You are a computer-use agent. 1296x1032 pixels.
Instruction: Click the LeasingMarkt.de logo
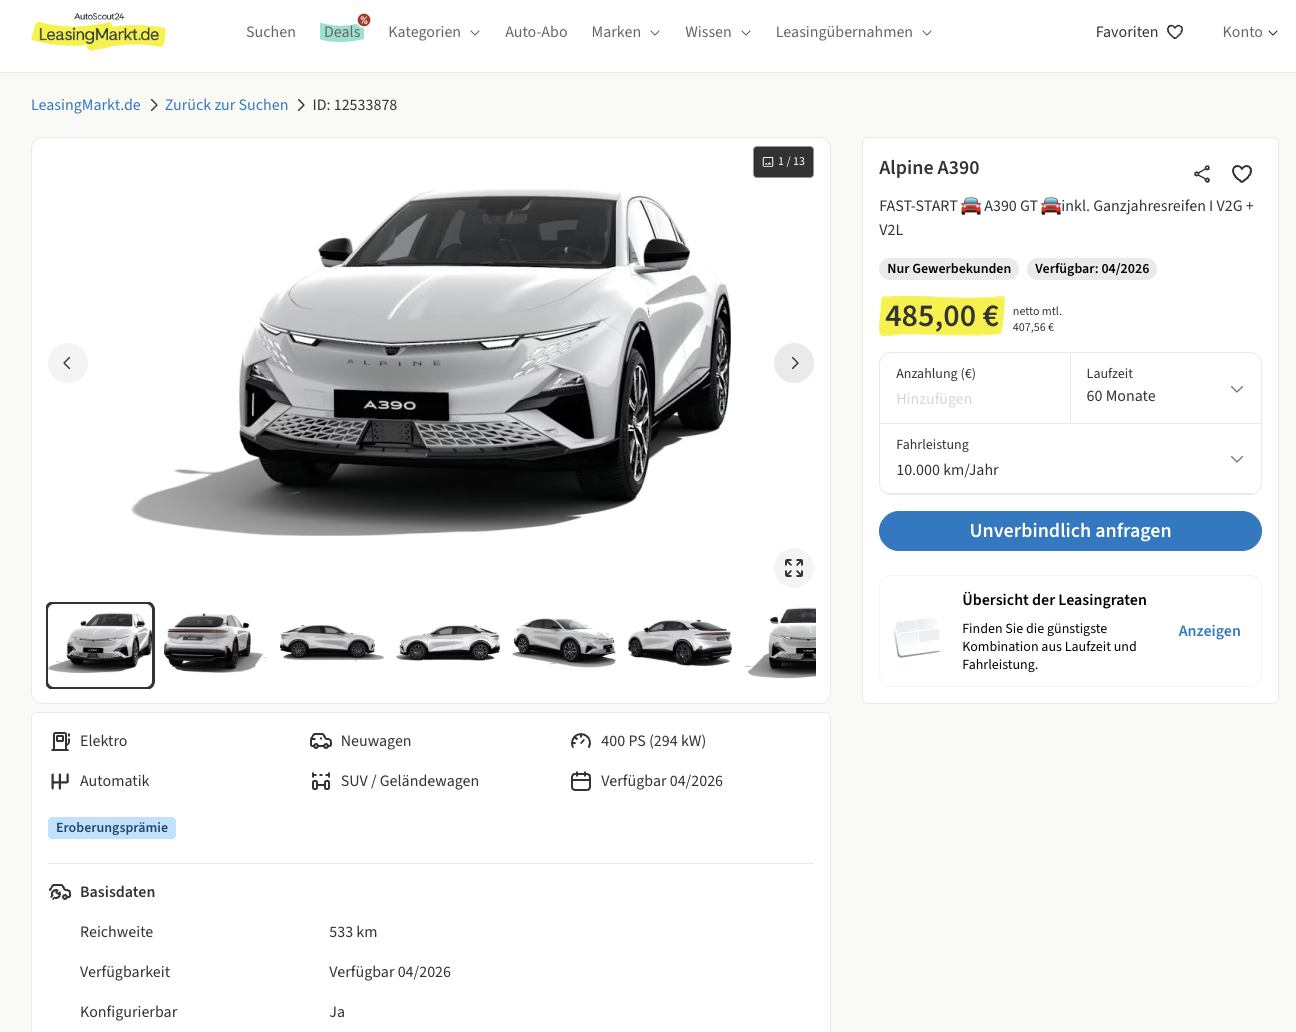(98, 33)
